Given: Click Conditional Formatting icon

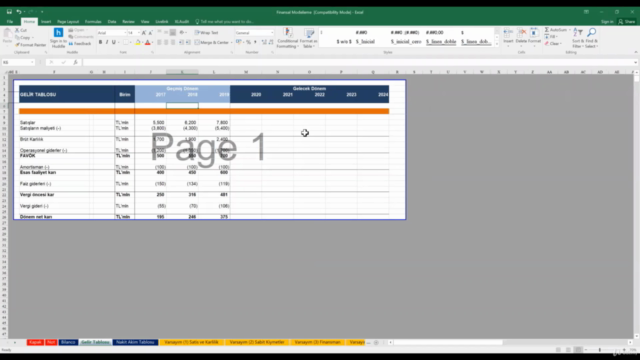Looking at the screenshot, I should [287, 33].
